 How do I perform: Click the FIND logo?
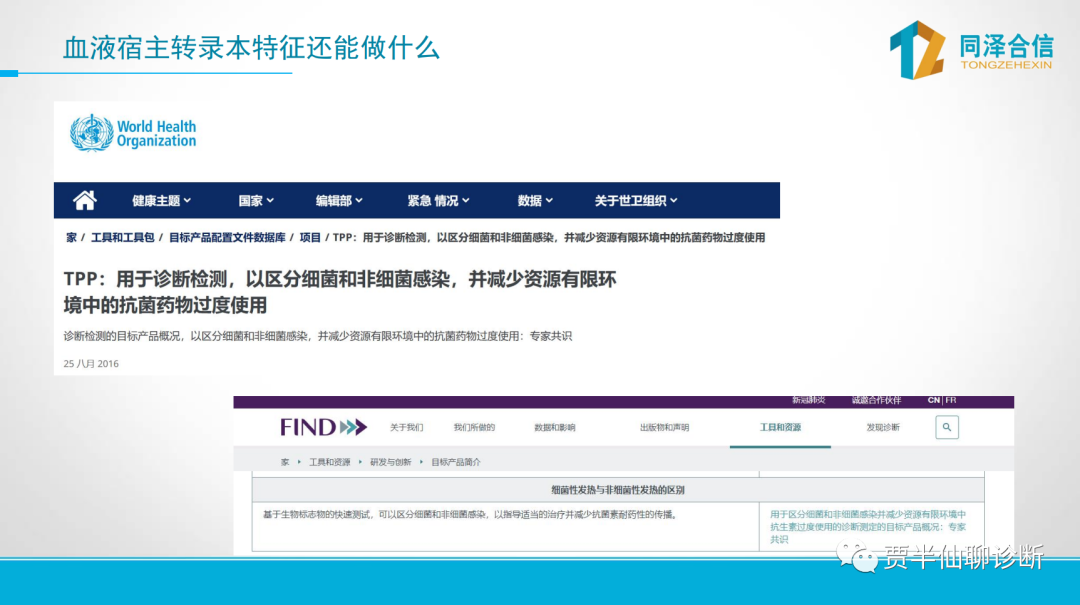[323, 427]
